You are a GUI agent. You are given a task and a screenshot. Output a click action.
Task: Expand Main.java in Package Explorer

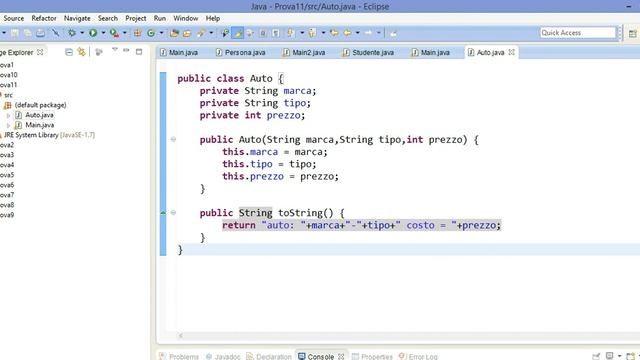(x=8, y=125)
